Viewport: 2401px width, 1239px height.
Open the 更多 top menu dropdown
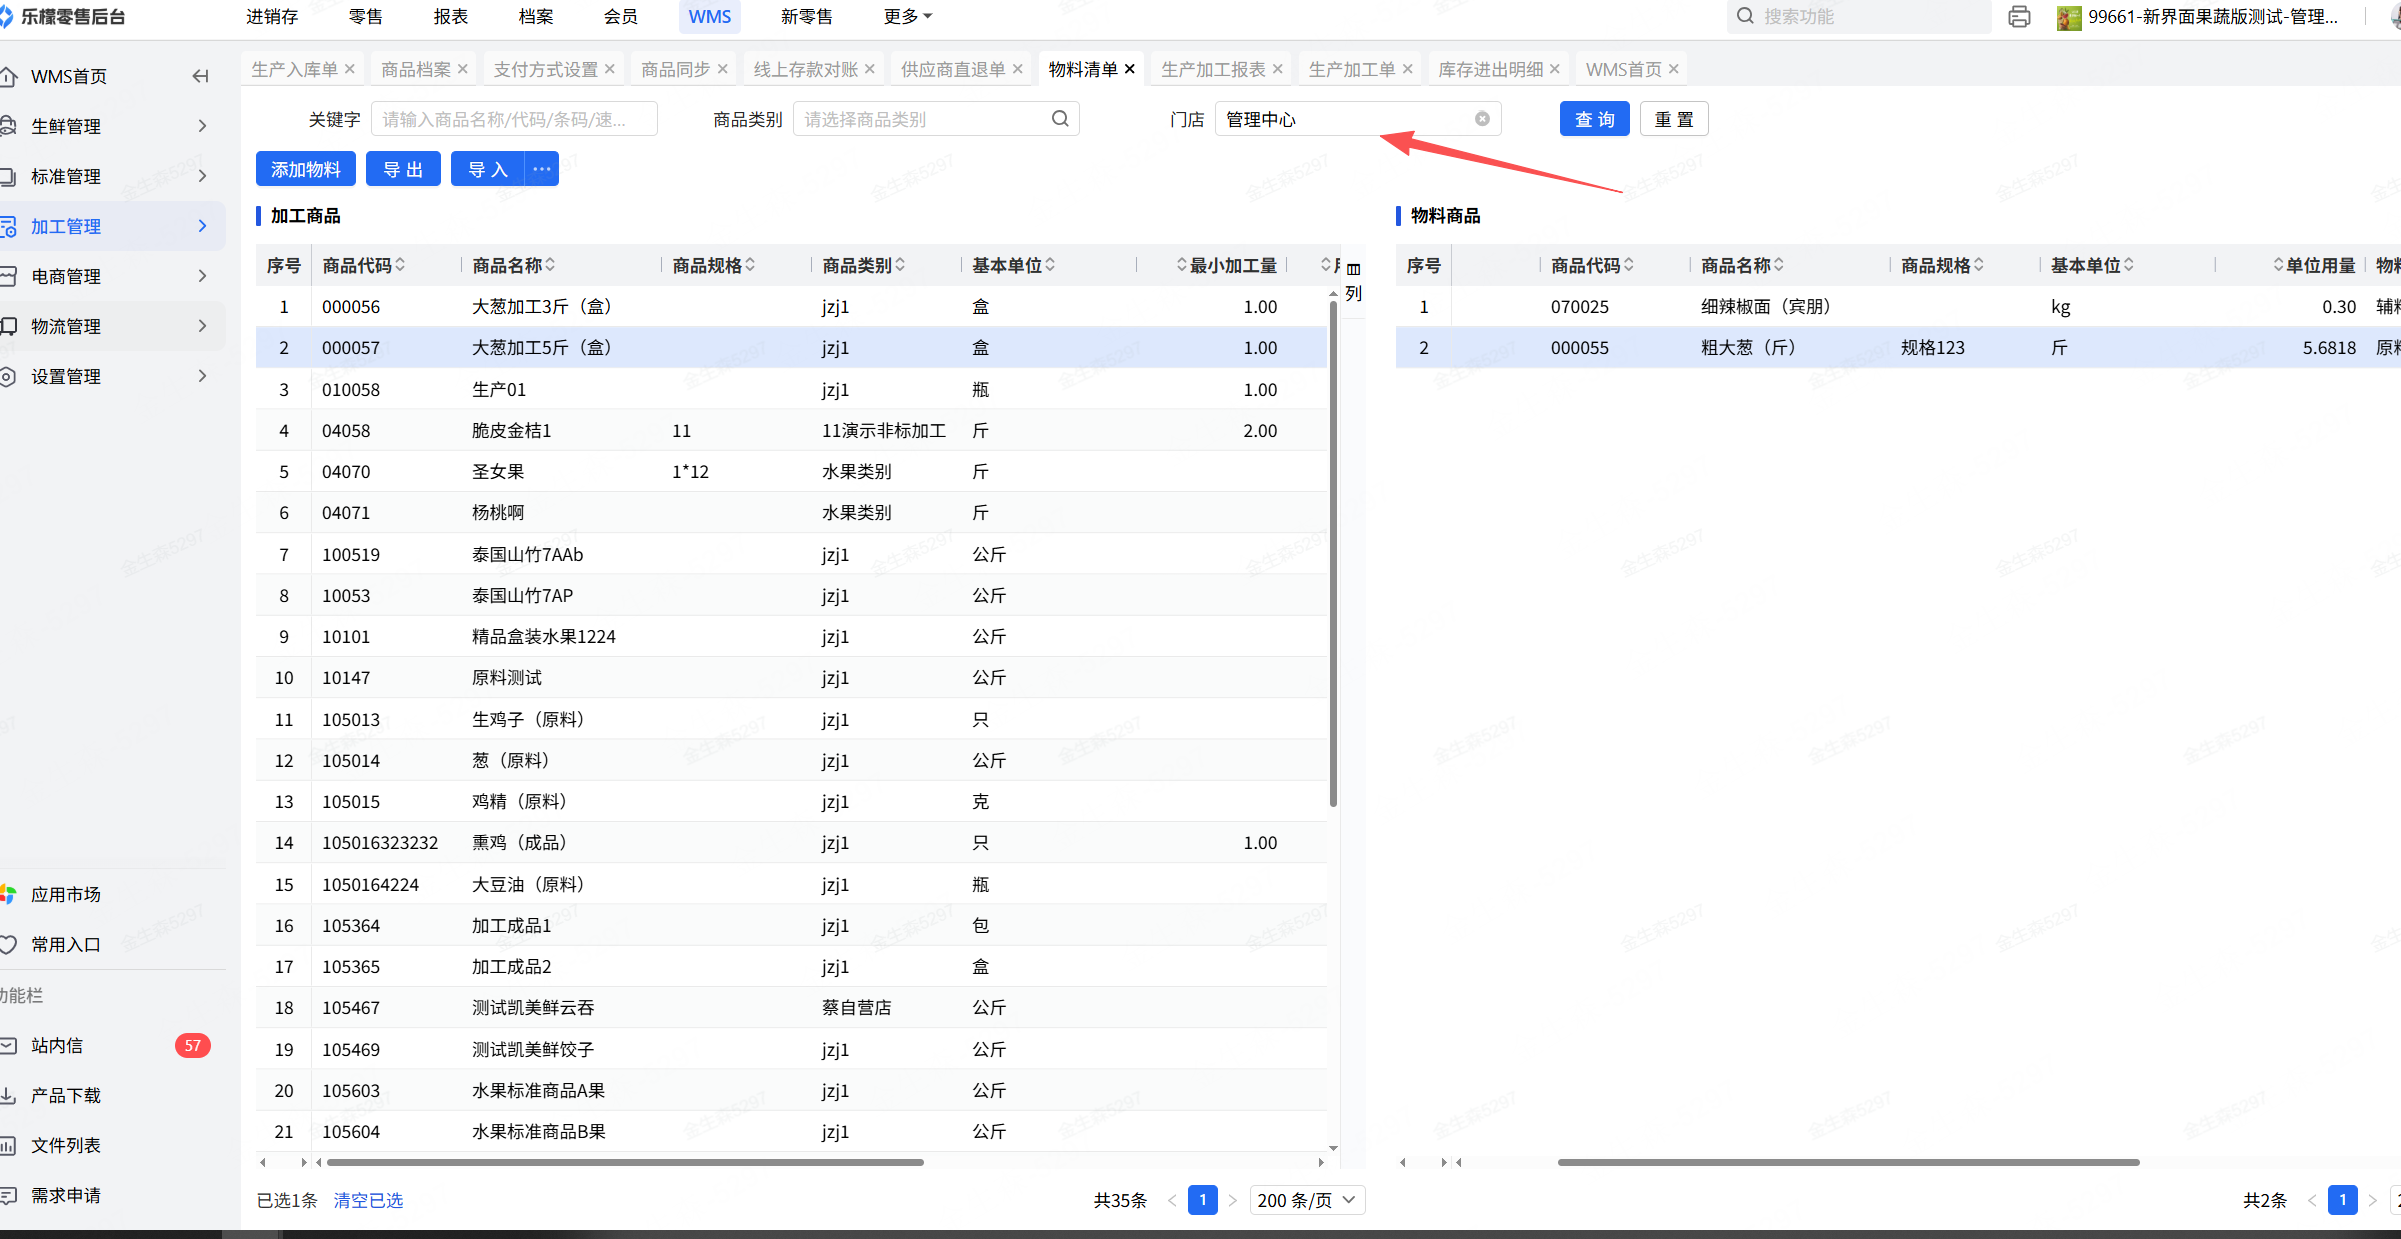click(x=907, y=17)
